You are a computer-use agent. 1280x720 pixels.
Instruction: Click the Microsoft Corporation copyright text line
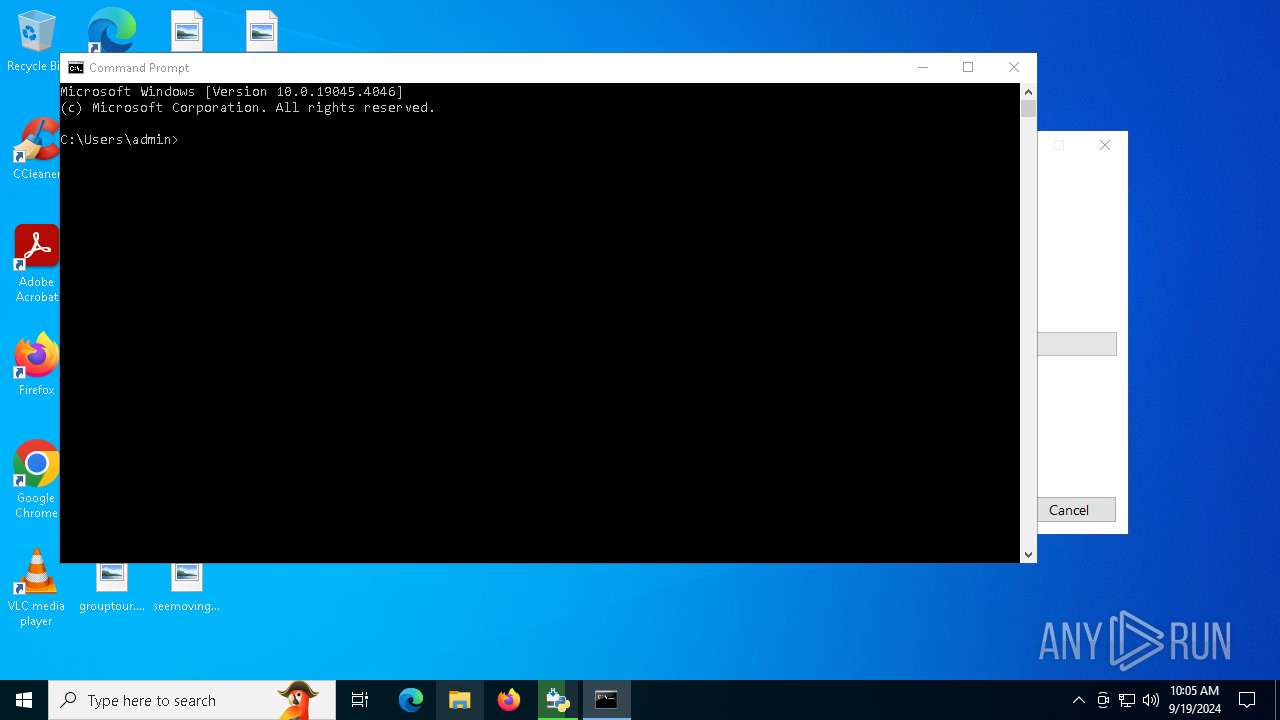pos(248,108)
